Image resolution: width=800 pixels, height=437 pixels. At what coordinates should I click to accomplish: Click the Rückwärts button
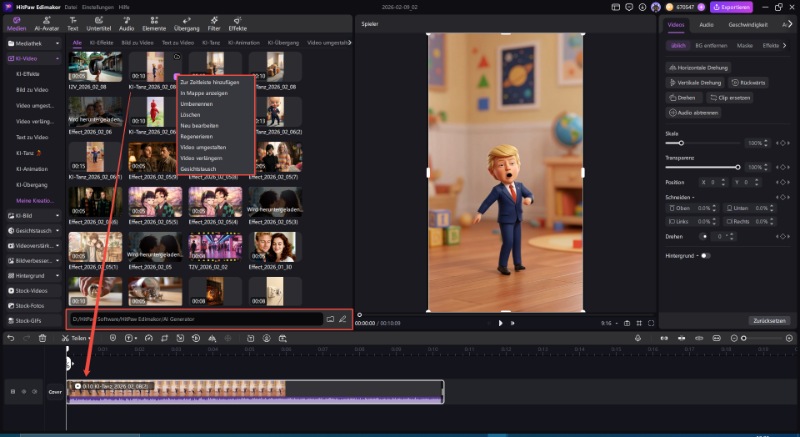(x=748, y=83)
